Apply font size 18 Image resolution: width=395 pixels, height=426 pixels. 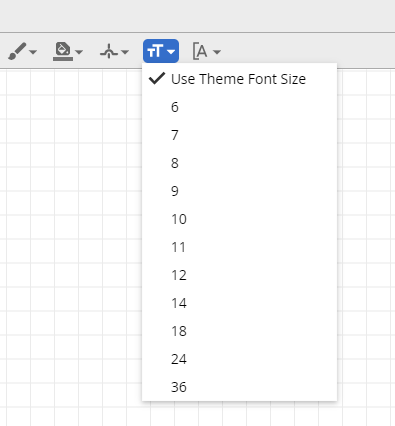tap(239, 331)
